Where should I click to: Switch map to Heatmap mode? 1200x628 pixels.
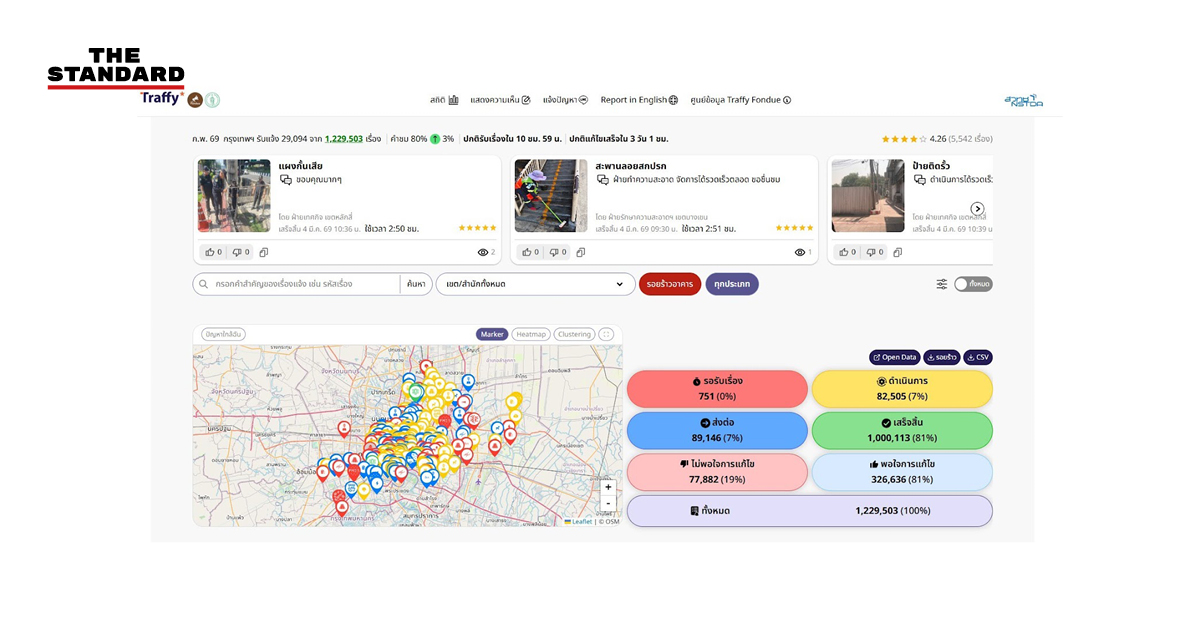(x=531, y=334)
